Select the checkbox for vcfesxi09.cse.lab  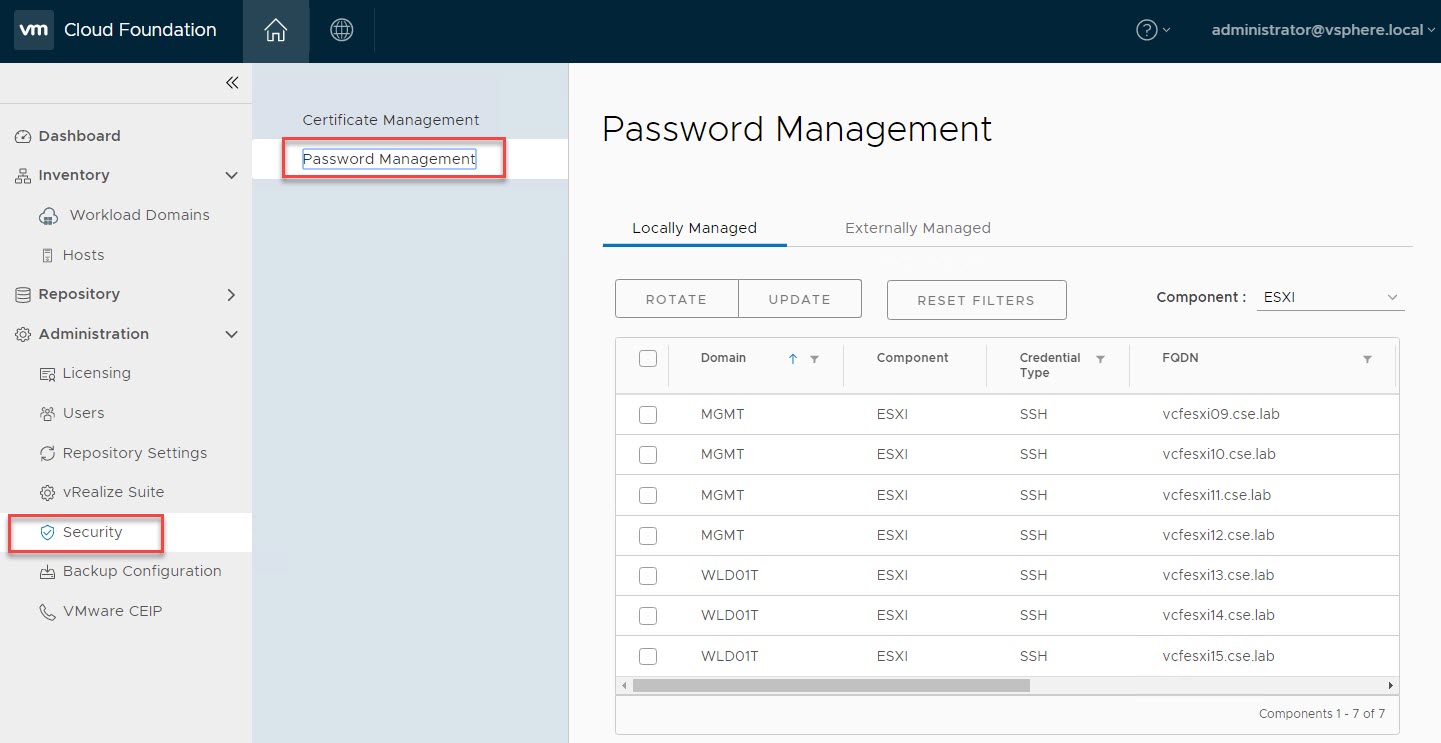point(648,415)
